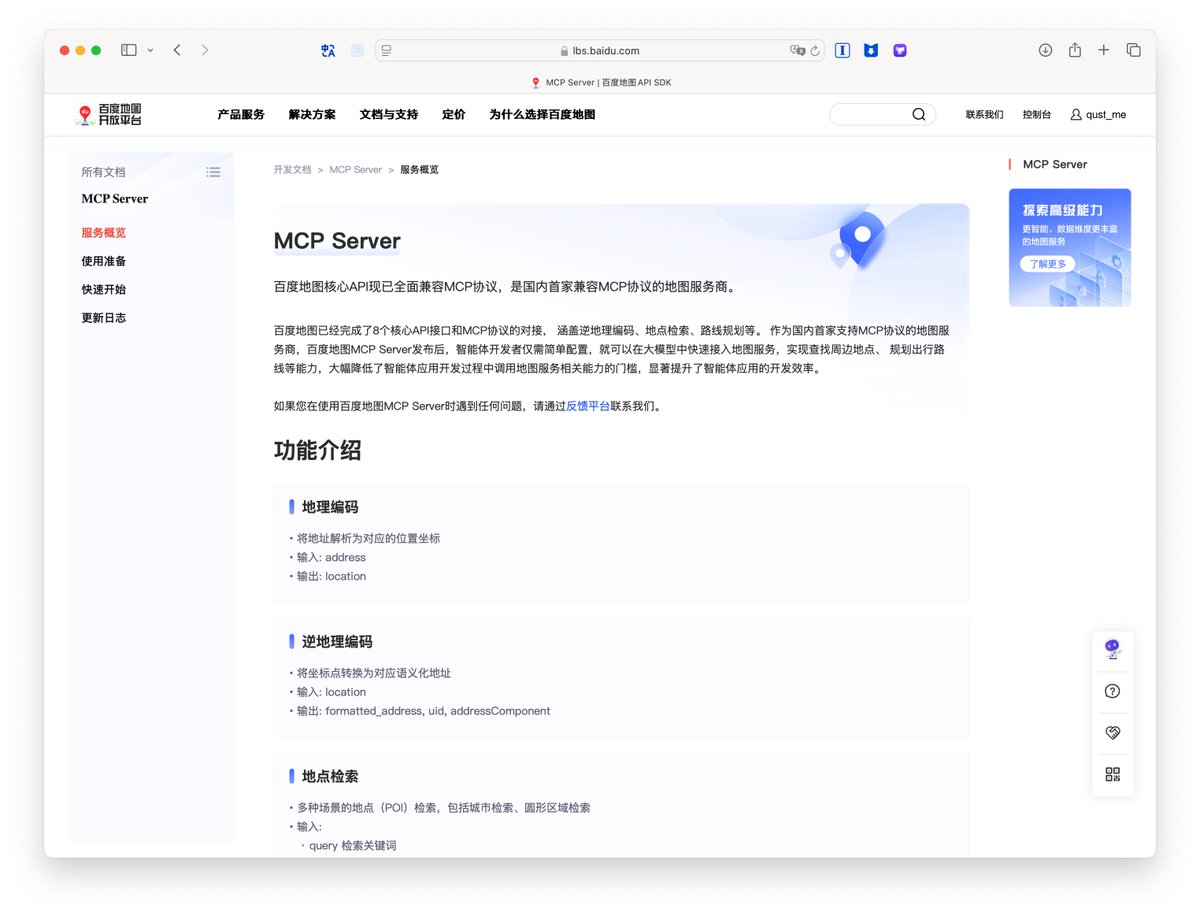
Task: Click the handshake heart icon
Action: (x=1112, y=733)
